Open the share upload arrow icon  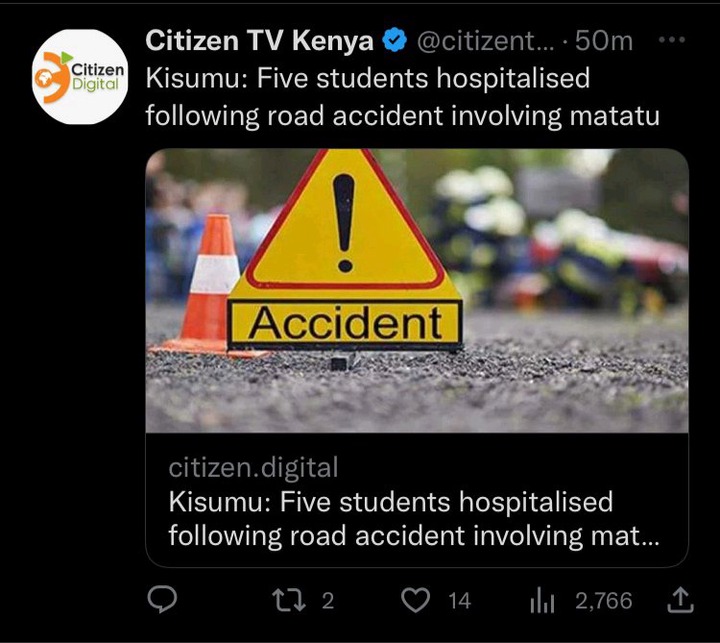(680, 600)
